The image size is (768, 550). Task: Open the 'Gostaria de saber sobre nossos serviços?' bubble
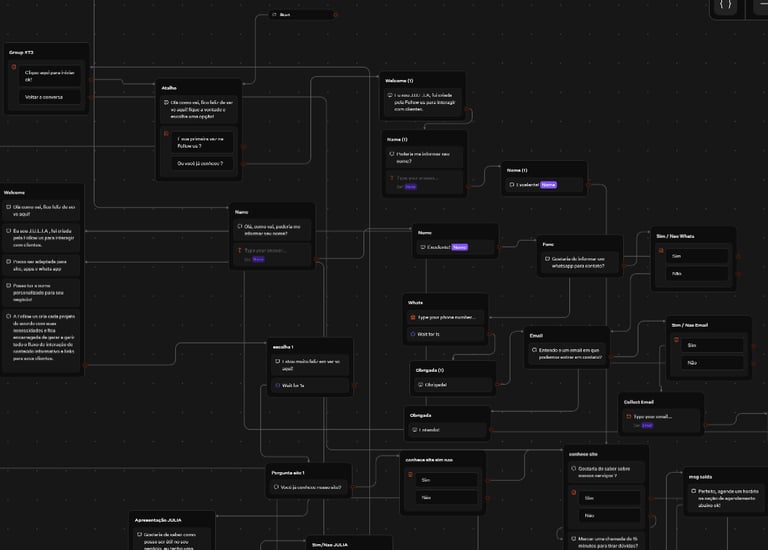point(606,472)
